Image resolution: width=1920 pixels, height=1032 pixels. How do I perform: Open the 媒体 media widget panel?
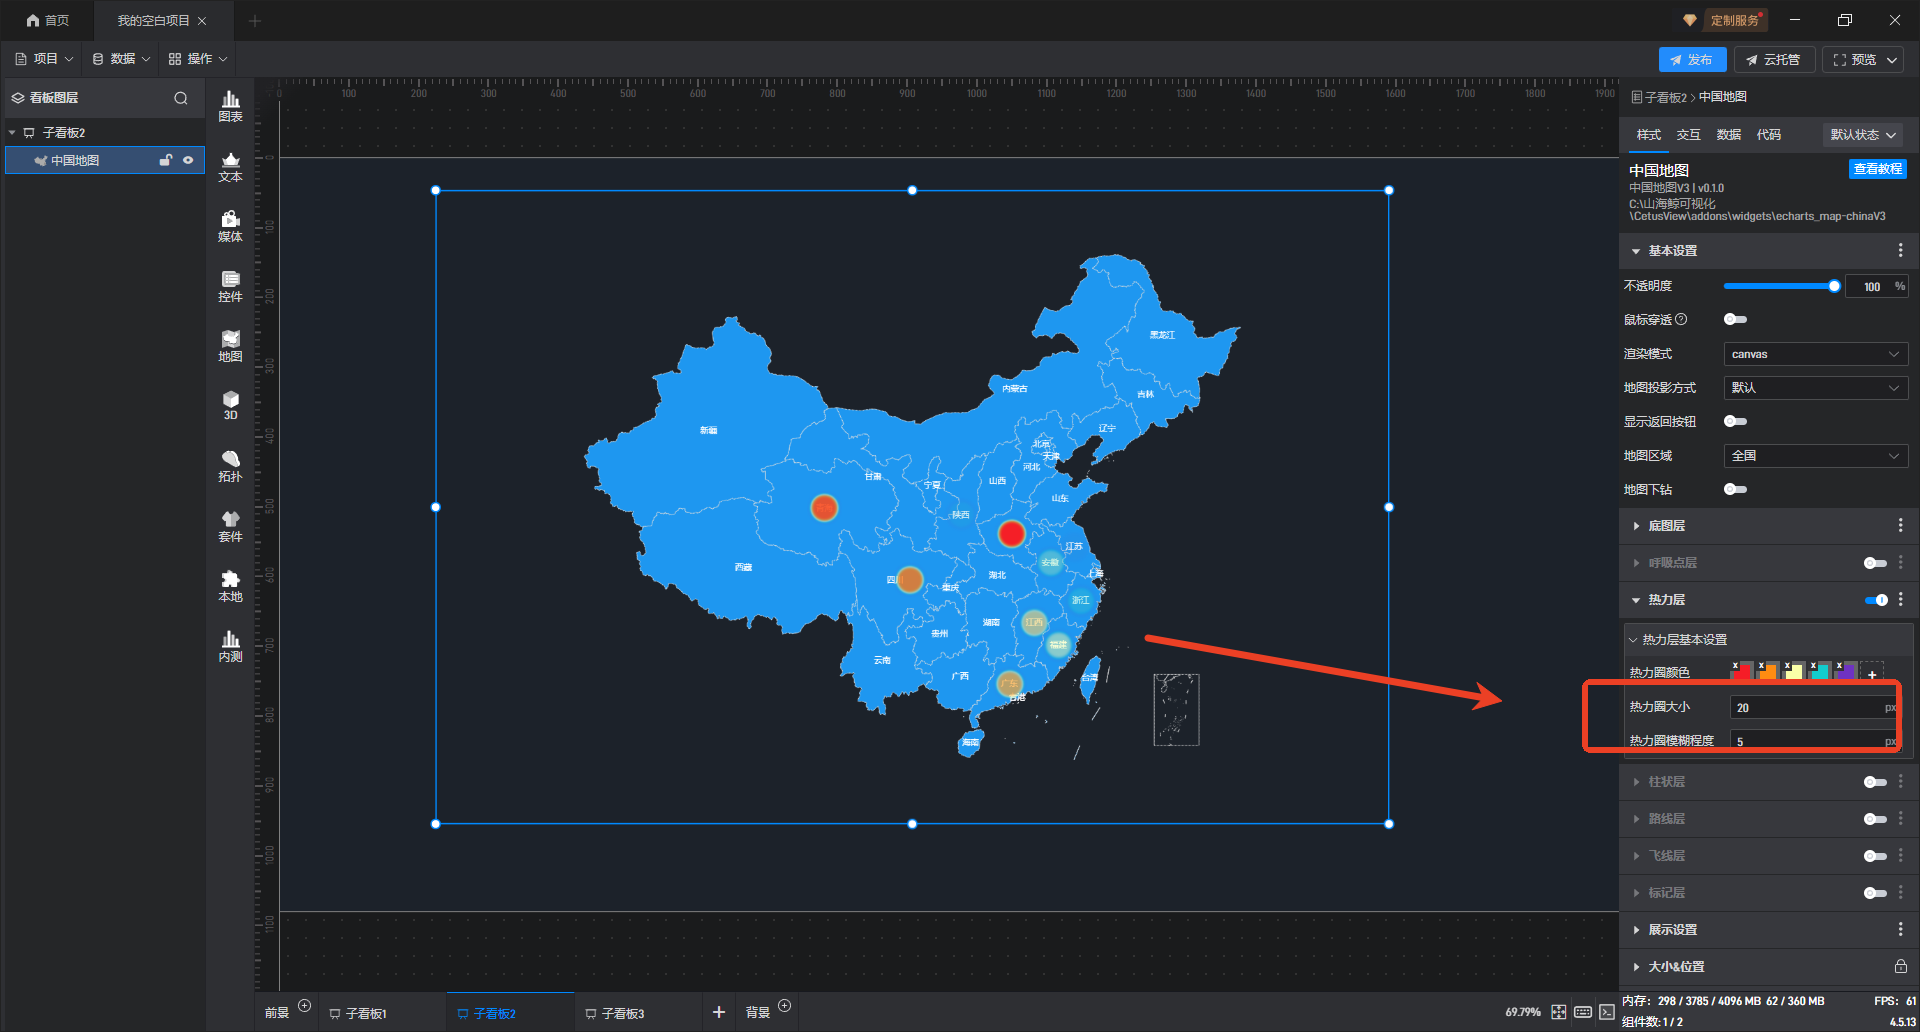[x=230, y=226]
